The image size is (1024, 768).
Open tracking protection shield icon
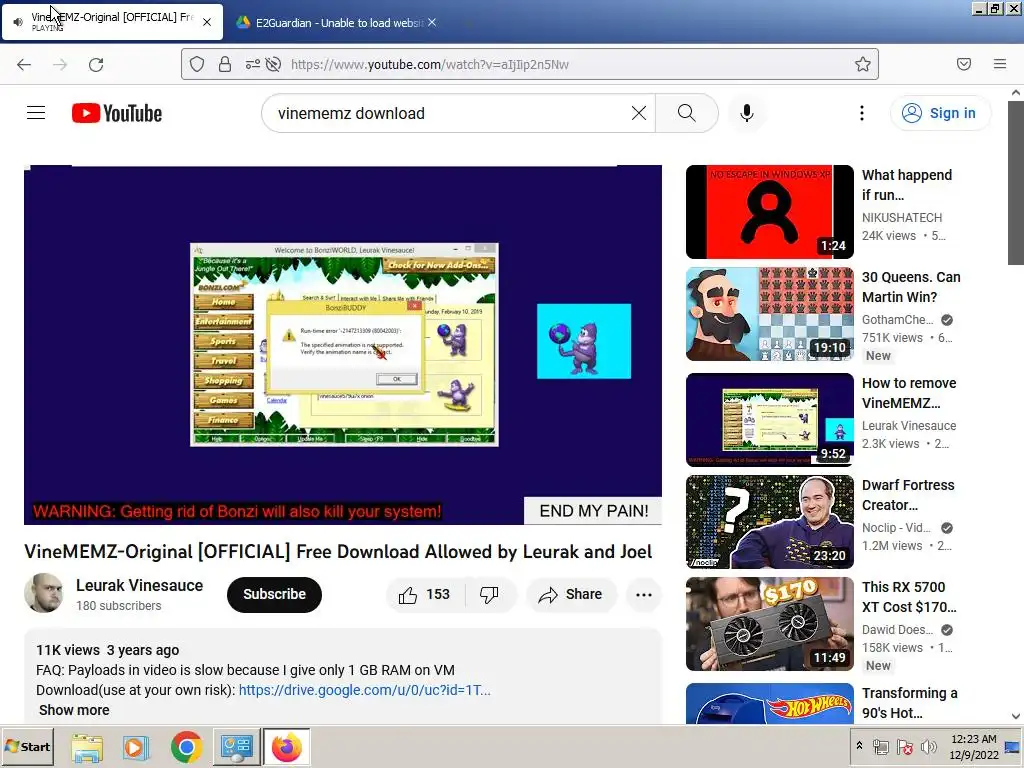pyautogui.click(x=197, y=64)
